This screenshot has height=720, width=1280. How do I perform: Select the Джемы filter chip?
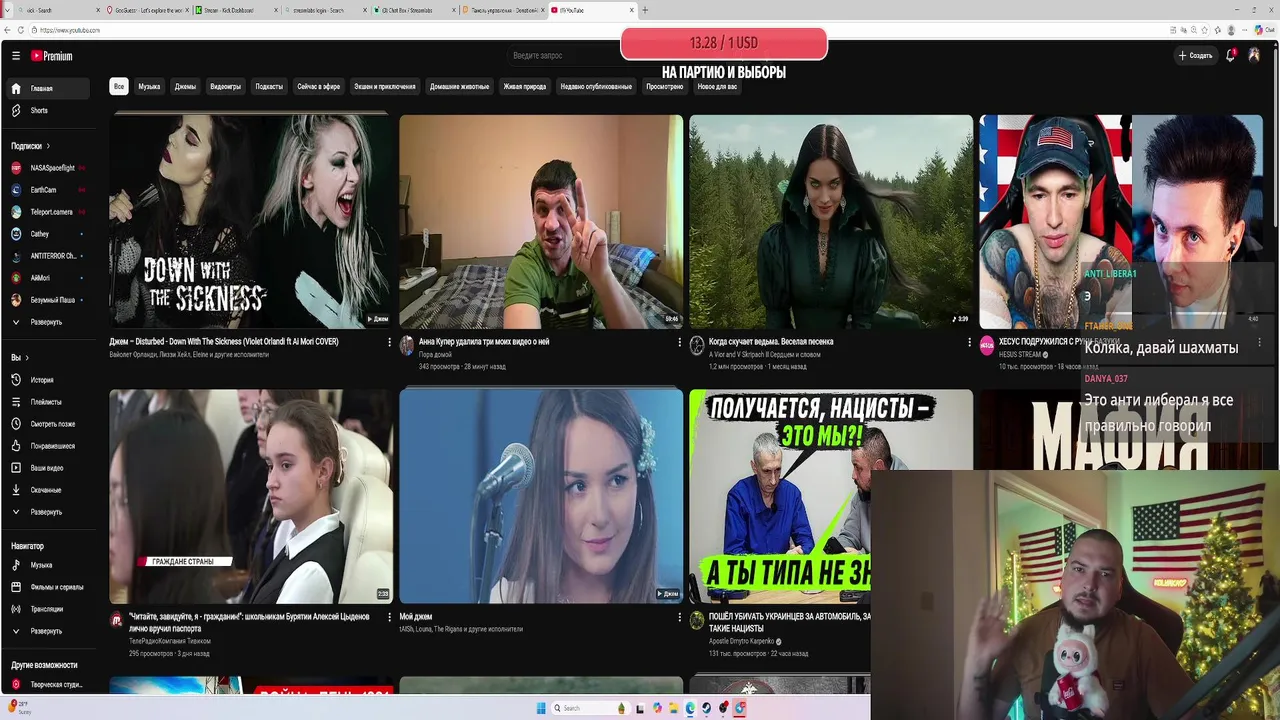click(185, 87)
